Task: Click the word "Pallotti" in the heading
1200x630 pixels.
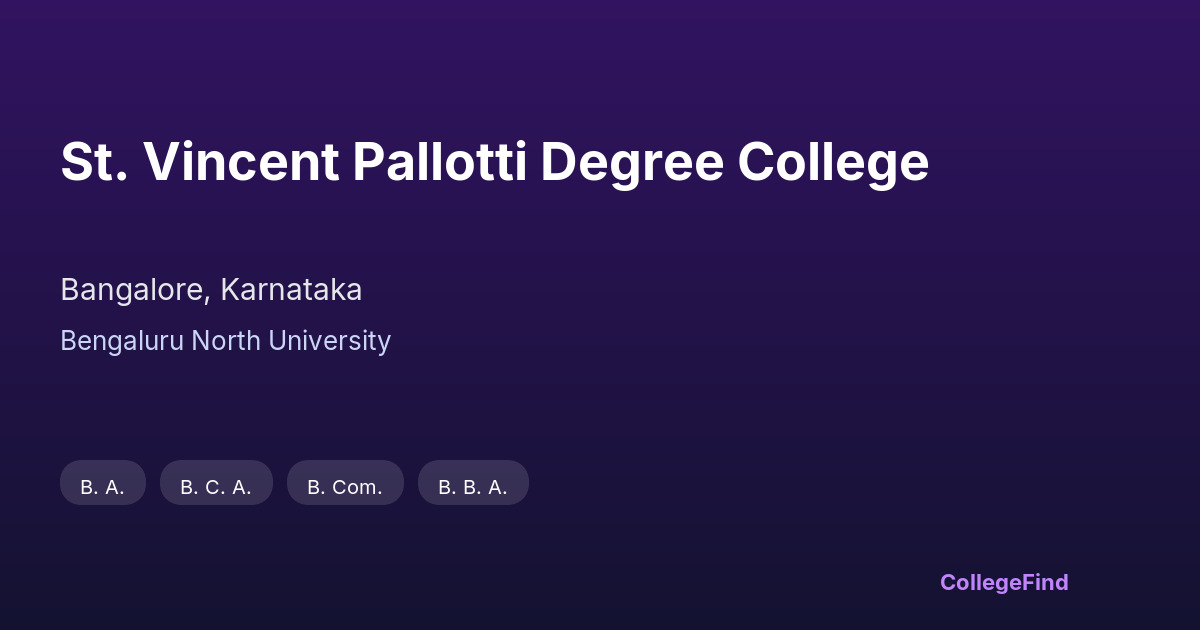Action: coord(439,162)
